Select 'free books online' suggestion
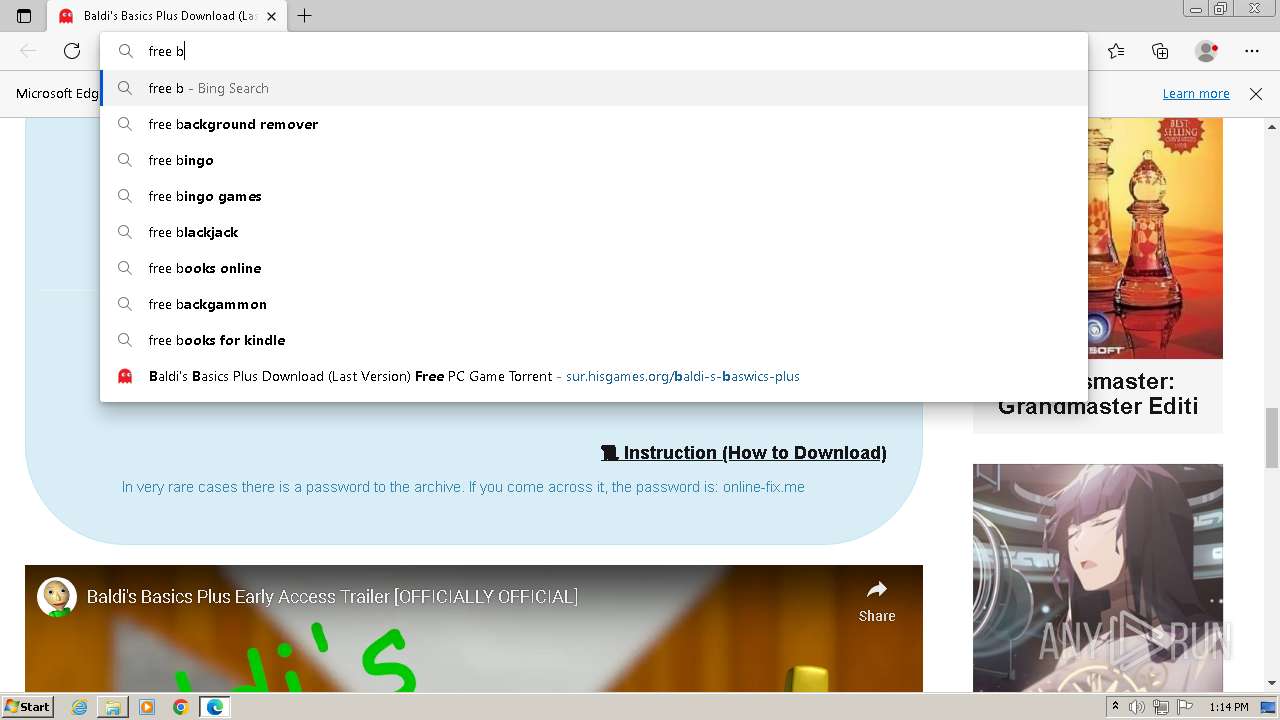The image size is (1280, 720). point(594,268)
